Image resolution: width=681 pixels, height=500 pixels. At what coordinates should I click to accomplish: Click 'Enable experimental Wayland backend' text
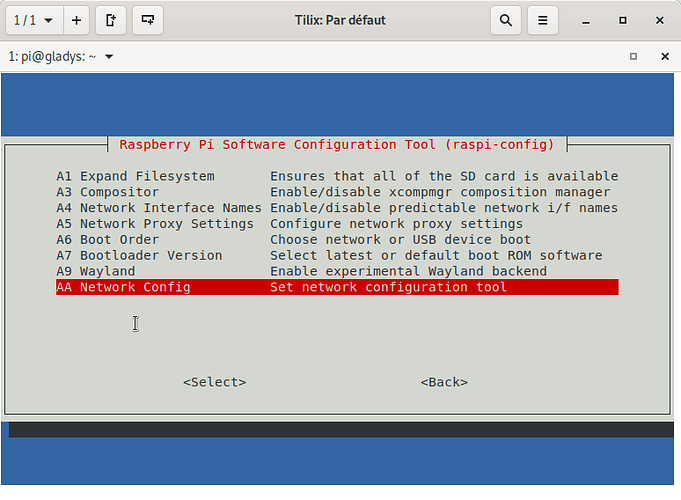coord(408,271)
